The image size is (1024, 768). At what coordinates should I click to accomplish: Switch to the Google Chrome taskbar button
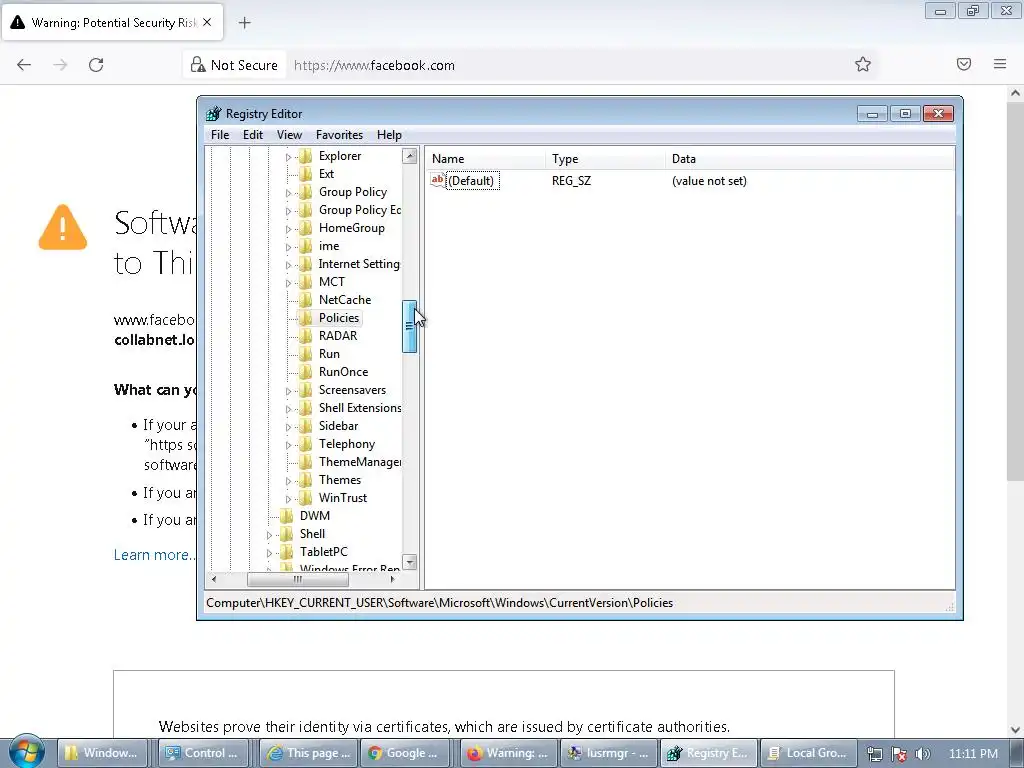coord(406,753)
